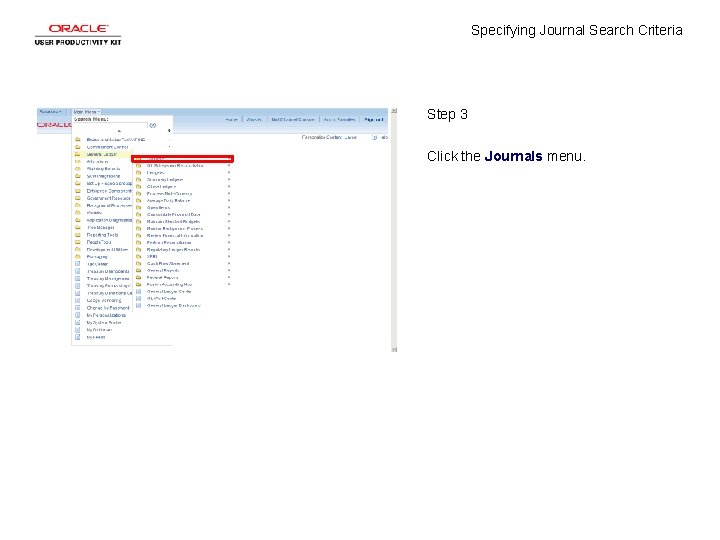Click the Reporting Tools folder icon
720x540 pixels.
click(78, 235)
